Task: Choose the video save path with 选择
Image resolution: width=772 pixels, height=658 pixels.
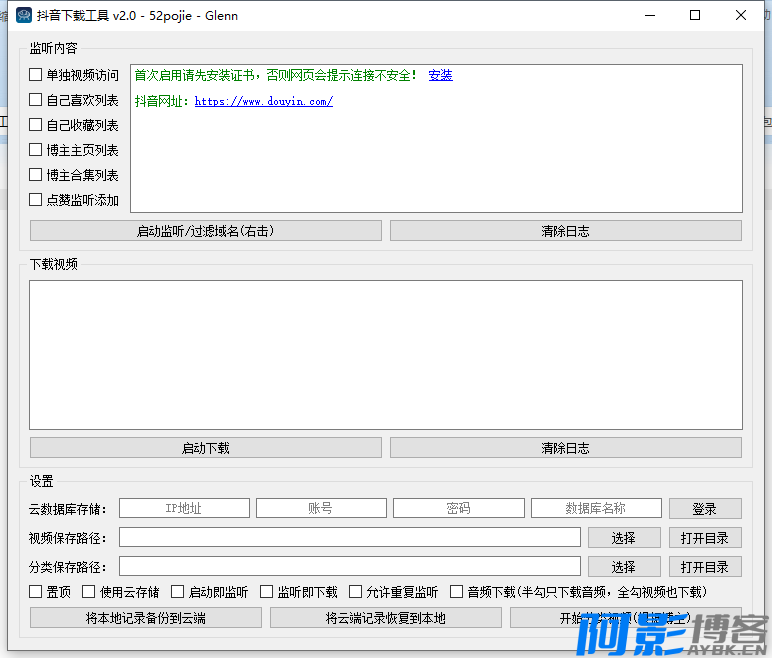Action: pos(624,538)
